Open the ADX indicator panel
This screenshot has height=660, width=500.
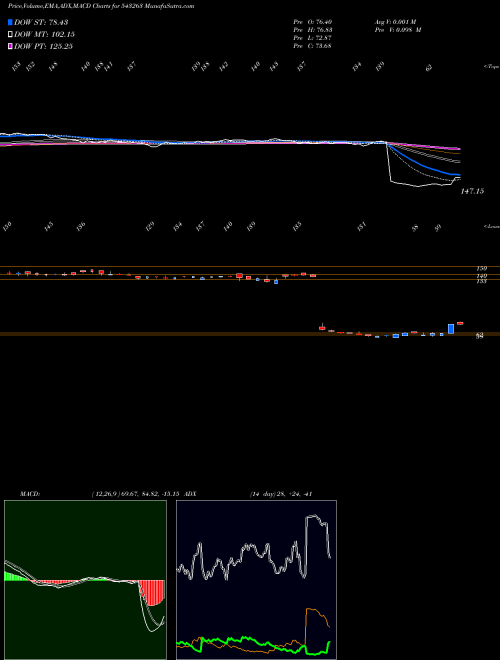[256, 580]
